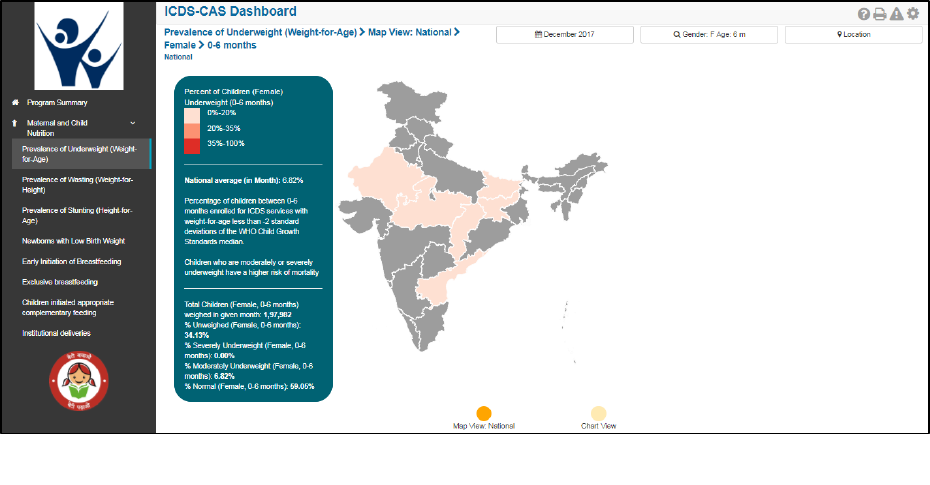930x485 pixels.
Task: Click the 0%-20% legend swatch
Action: 192,116
